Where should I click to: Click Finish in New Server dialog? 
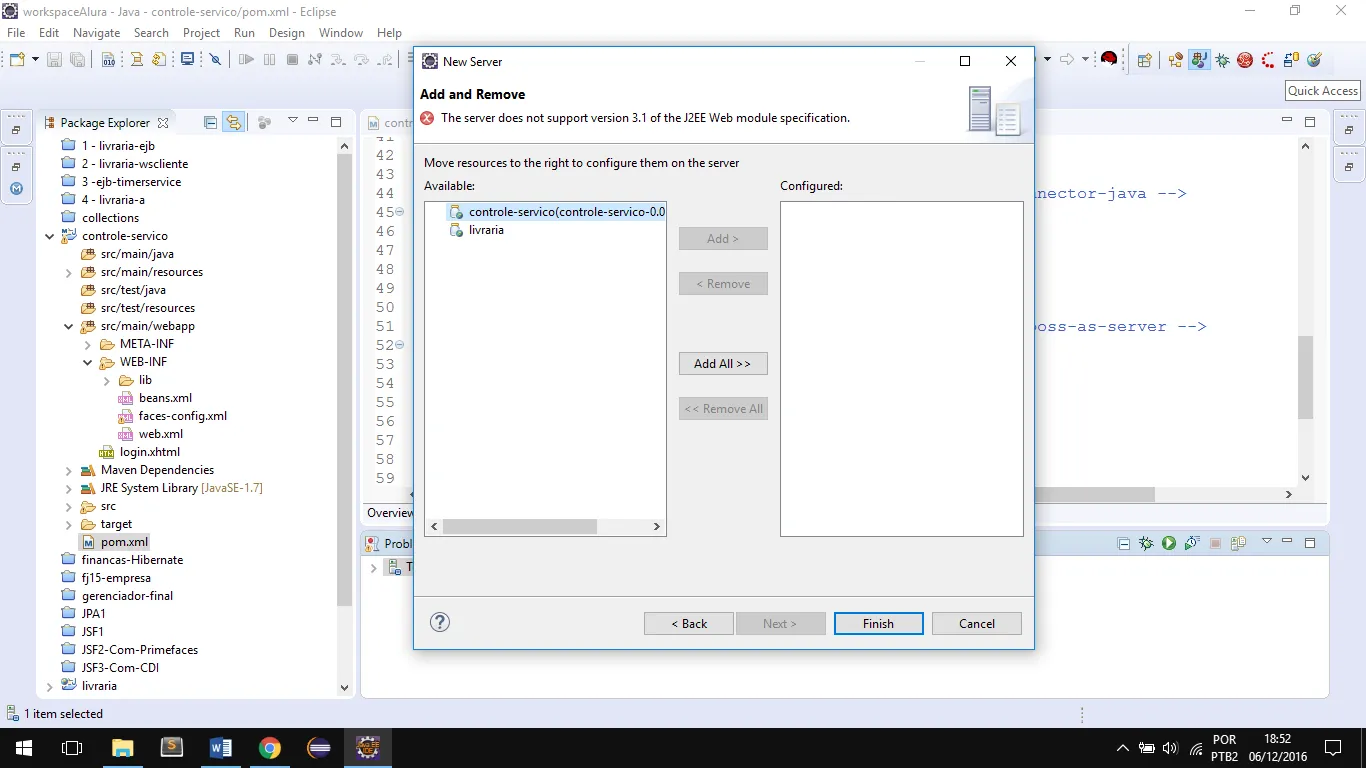[878, 623]
